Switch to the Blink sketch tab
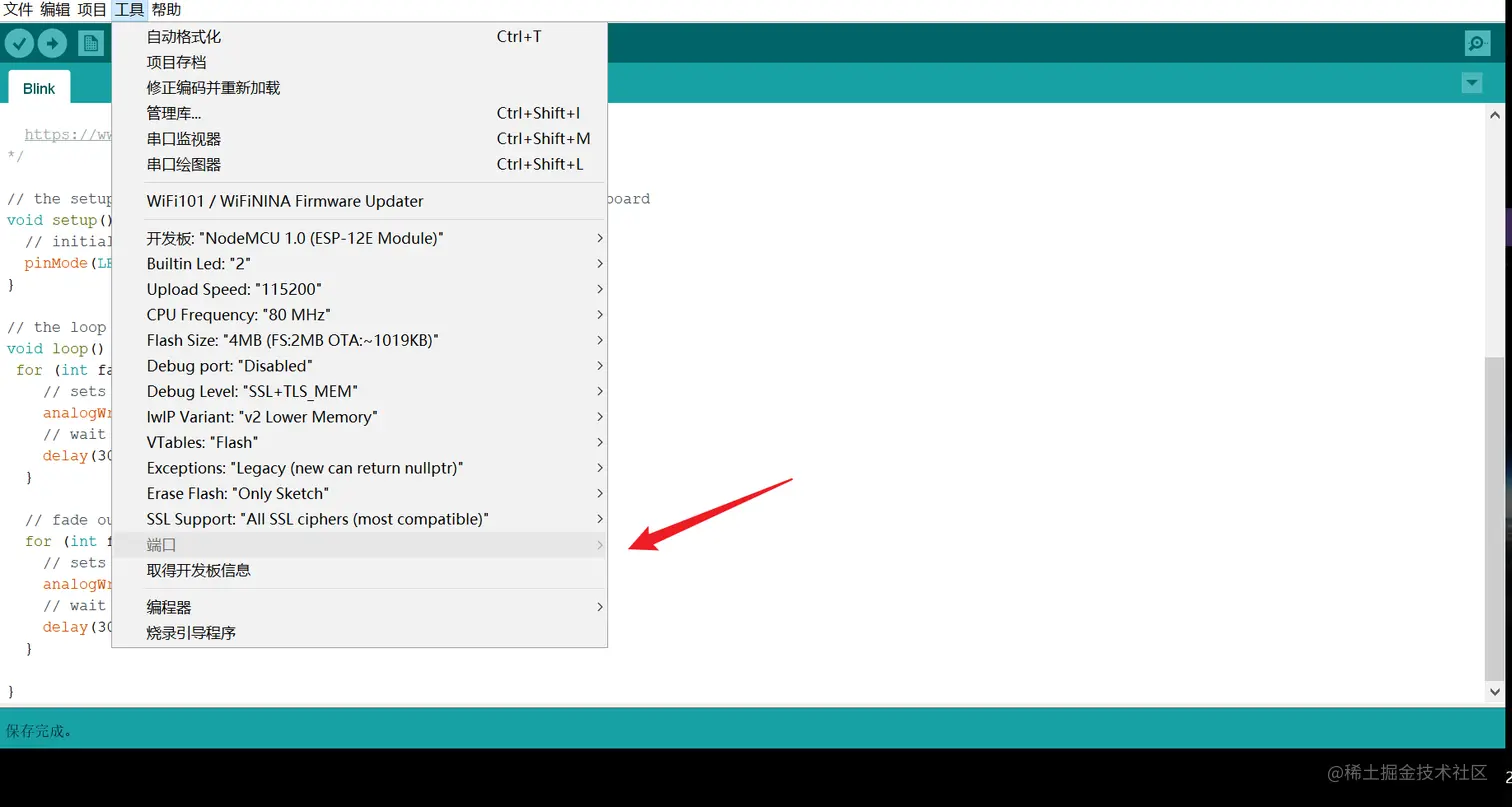This screenshot has width=1512, height=807. 39,88
